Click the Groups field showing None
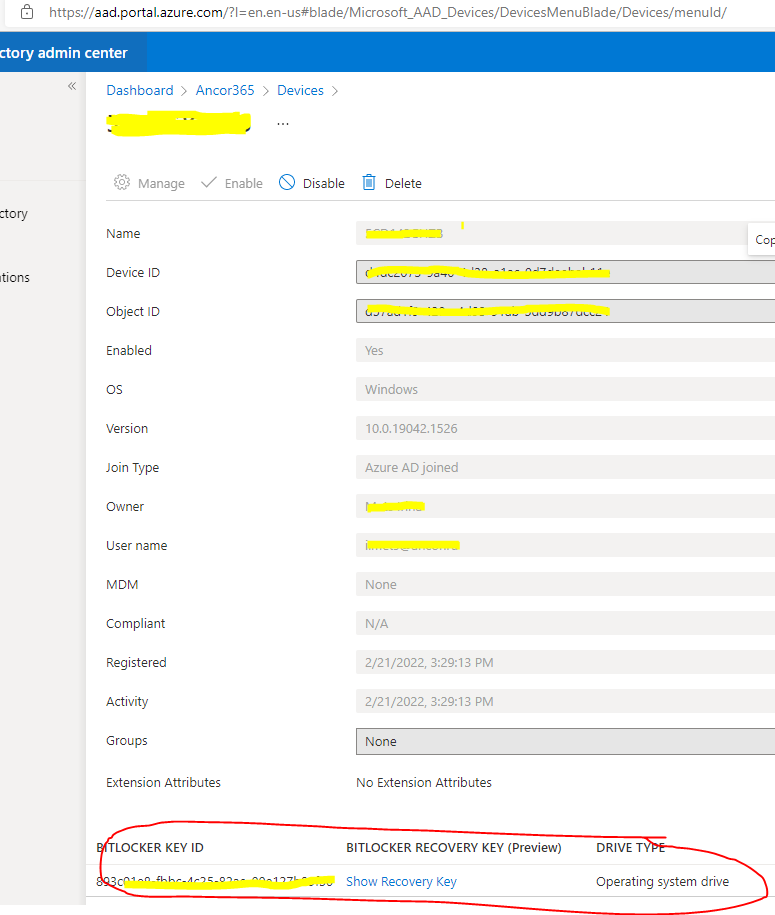 pos(565,741)
